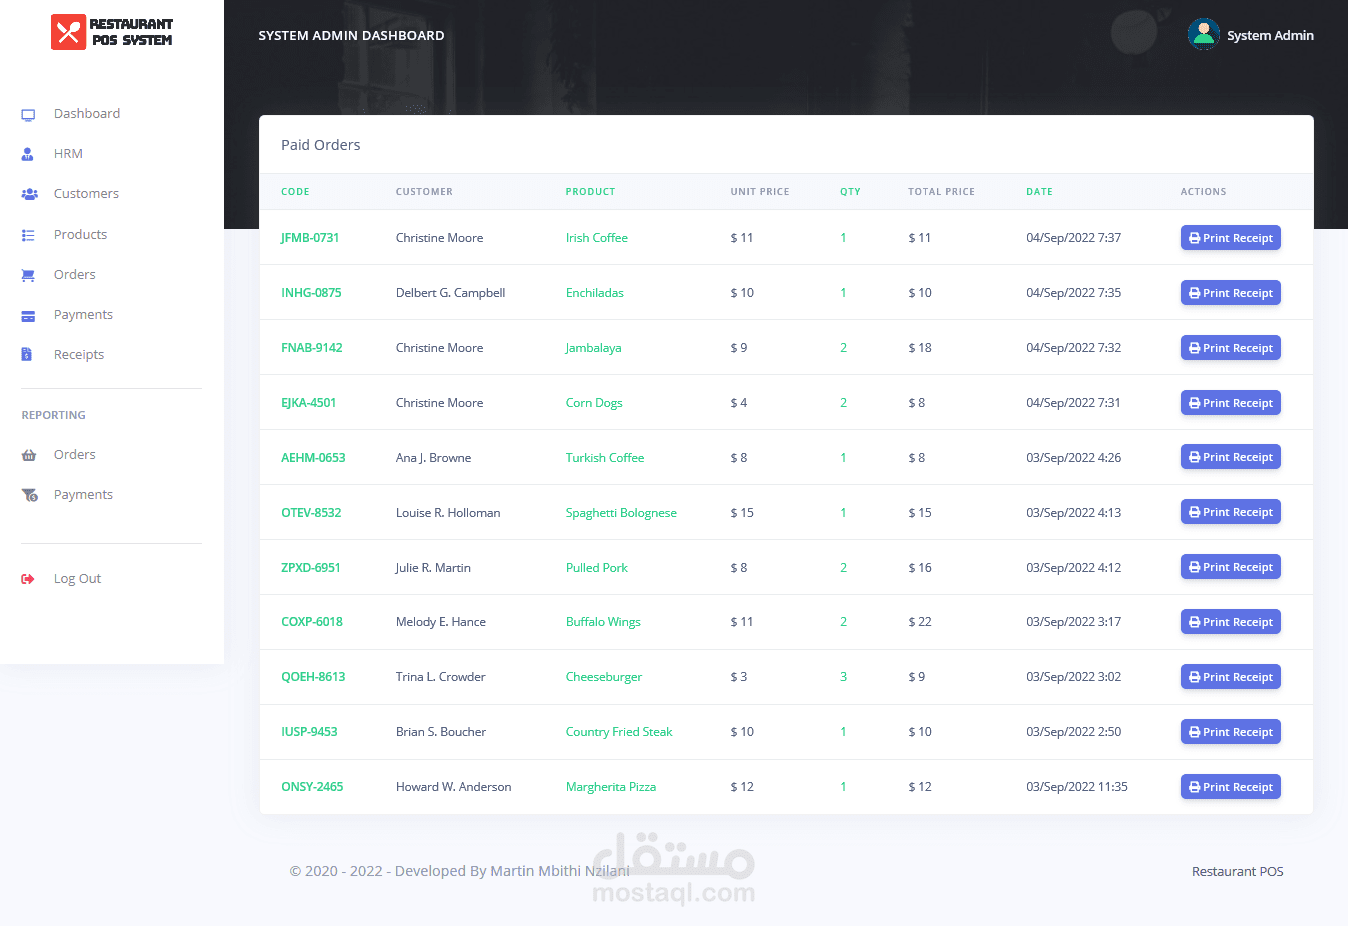
Task: Print receipt for order INHG-0875
Action: (x=1231, y=293)
